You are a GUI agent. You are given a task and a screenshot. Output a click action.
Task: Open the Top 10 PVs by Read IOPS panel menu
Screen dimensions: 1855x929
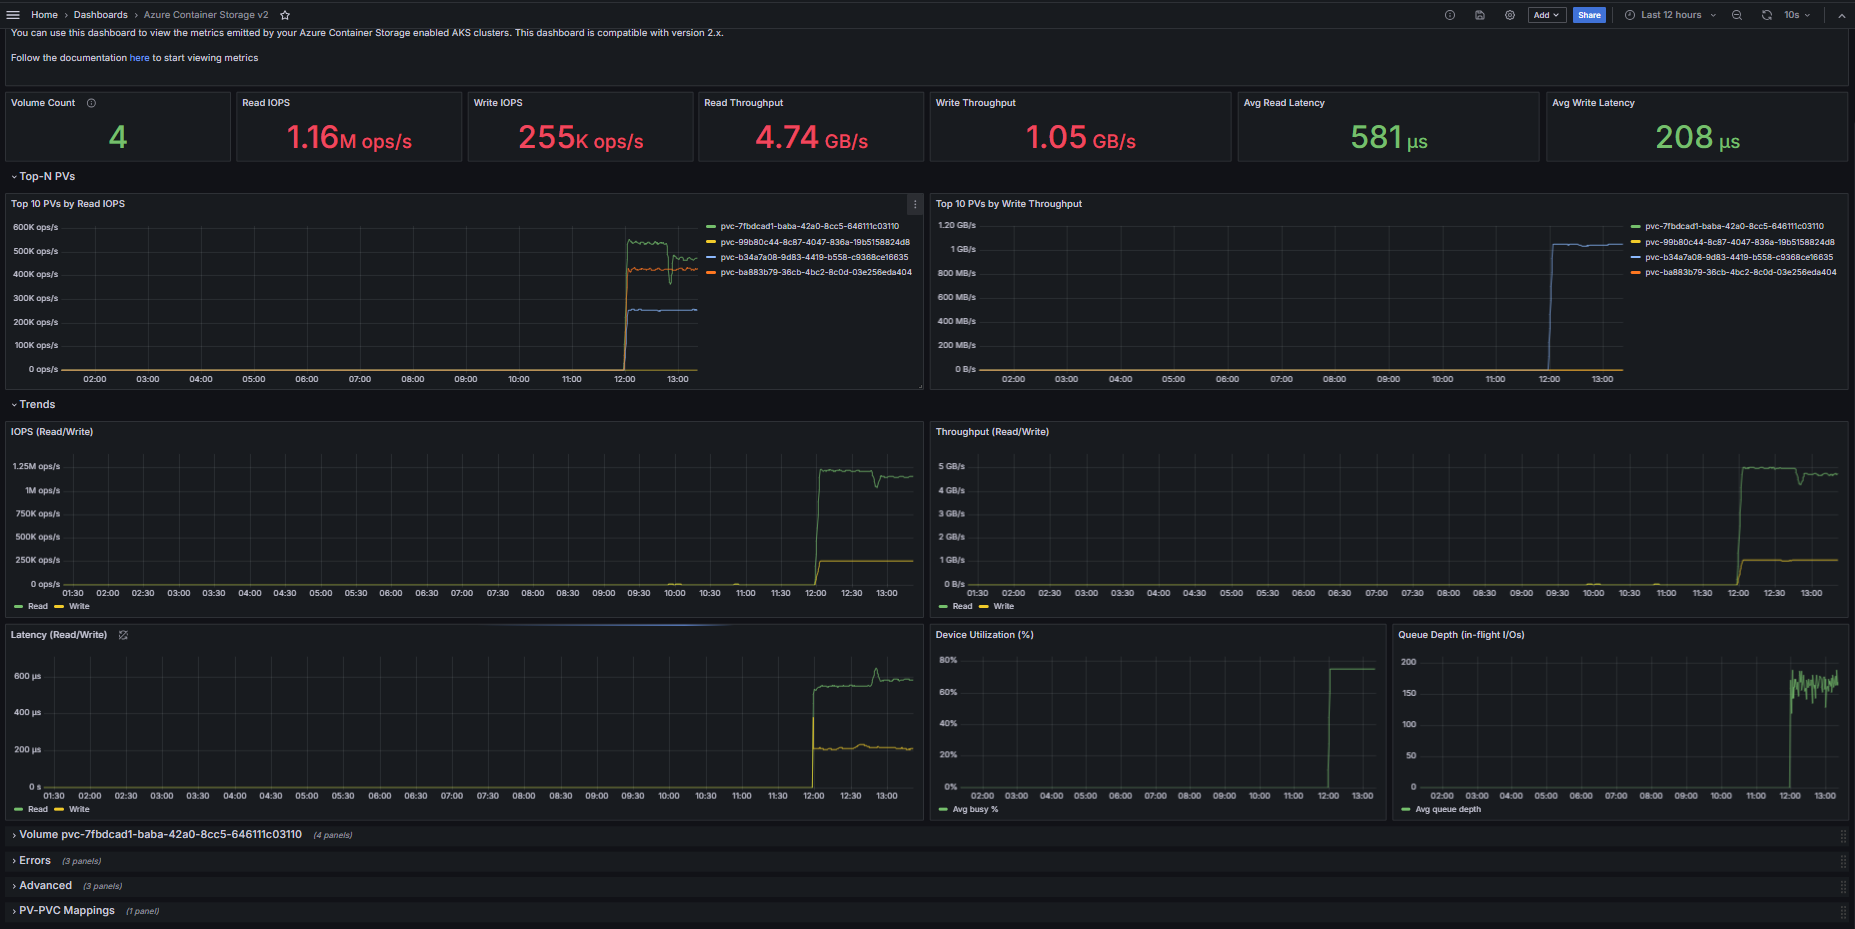click(914, 204)
